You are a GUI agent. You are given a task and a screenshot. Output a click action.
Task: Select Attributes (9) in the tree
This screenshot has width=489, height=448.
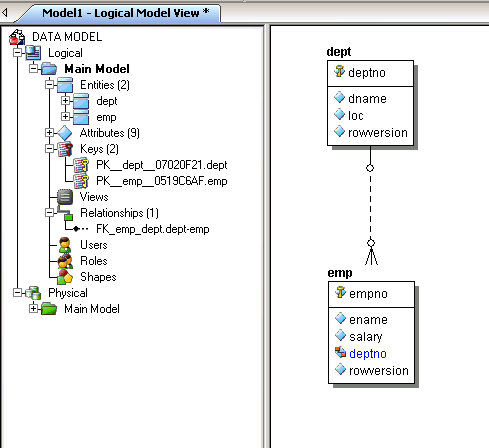click(x=110, y=133)
